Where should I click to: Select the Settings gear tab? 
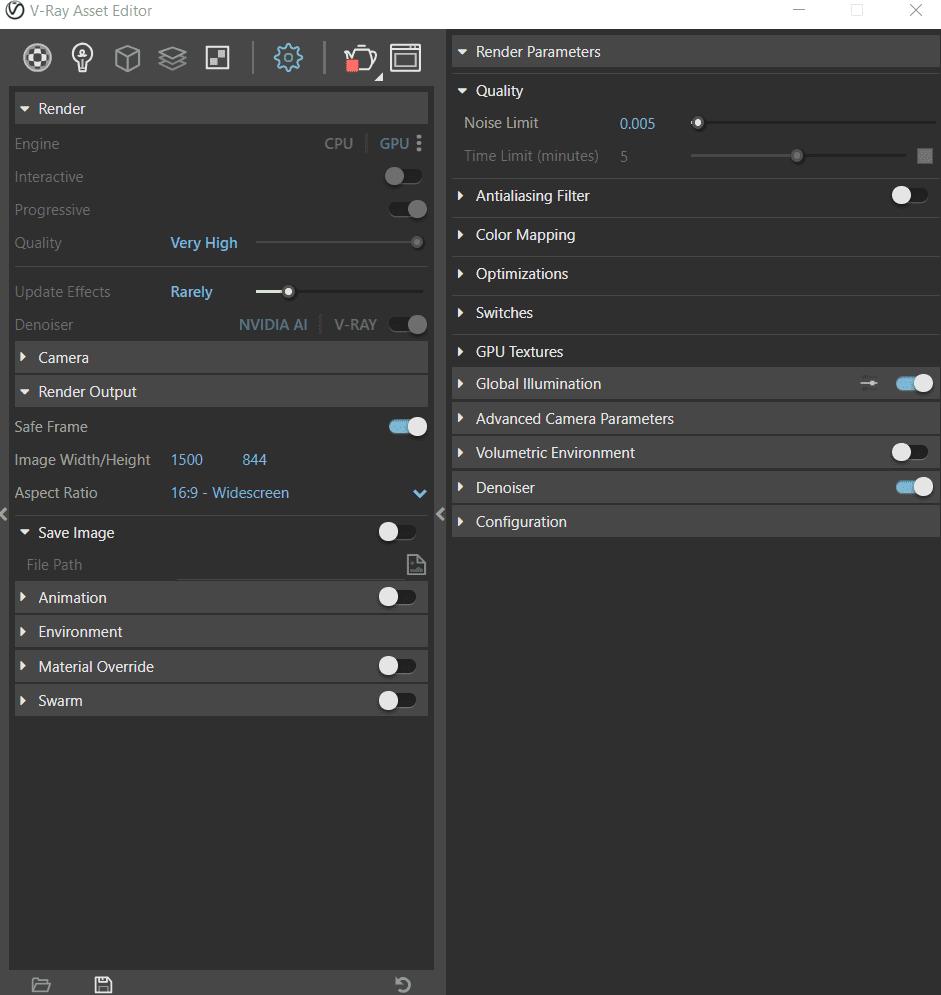(288, 58)
